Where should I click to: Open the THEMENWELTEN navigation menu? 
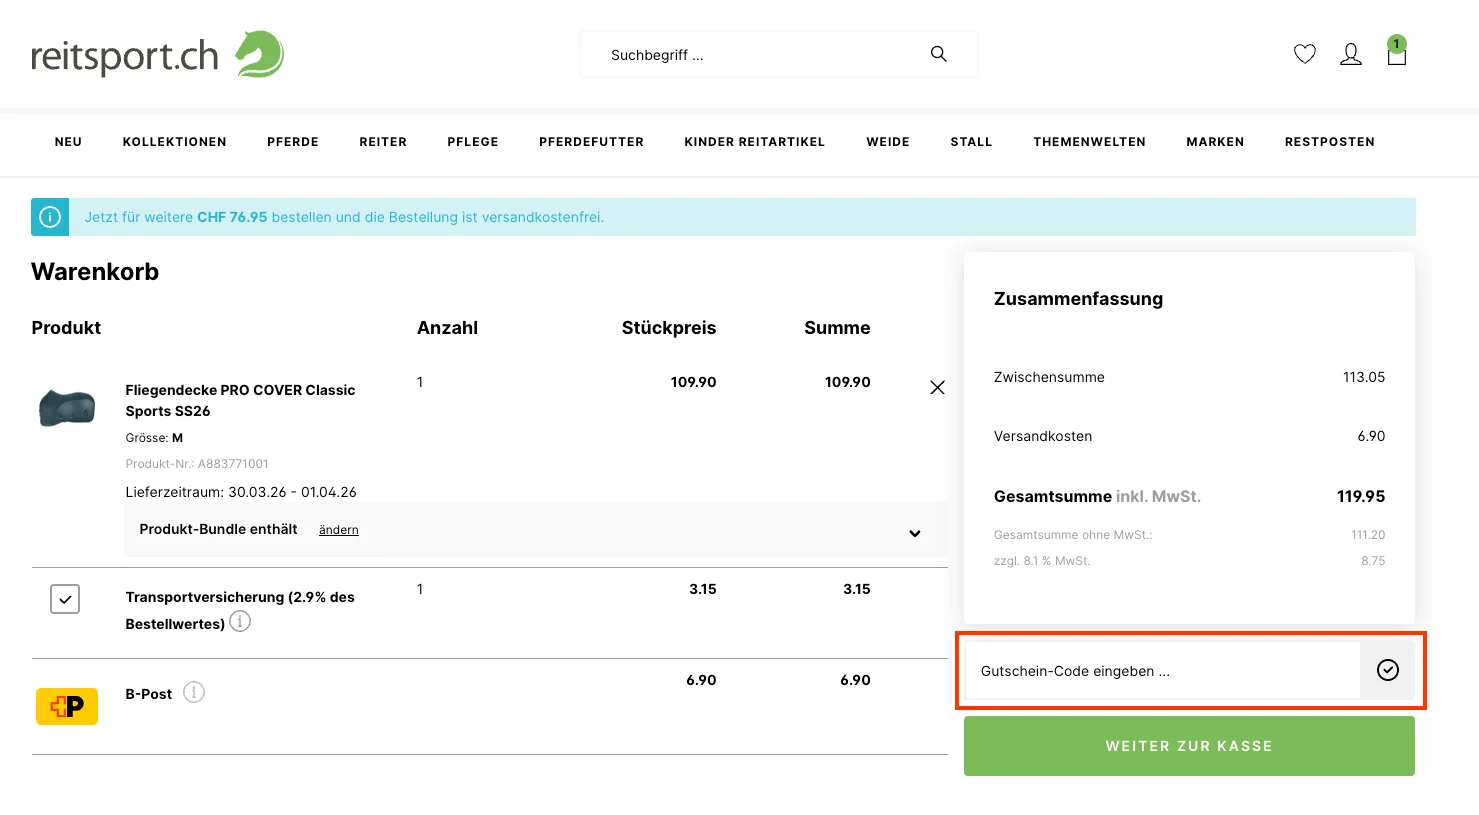coord(1089,141)
